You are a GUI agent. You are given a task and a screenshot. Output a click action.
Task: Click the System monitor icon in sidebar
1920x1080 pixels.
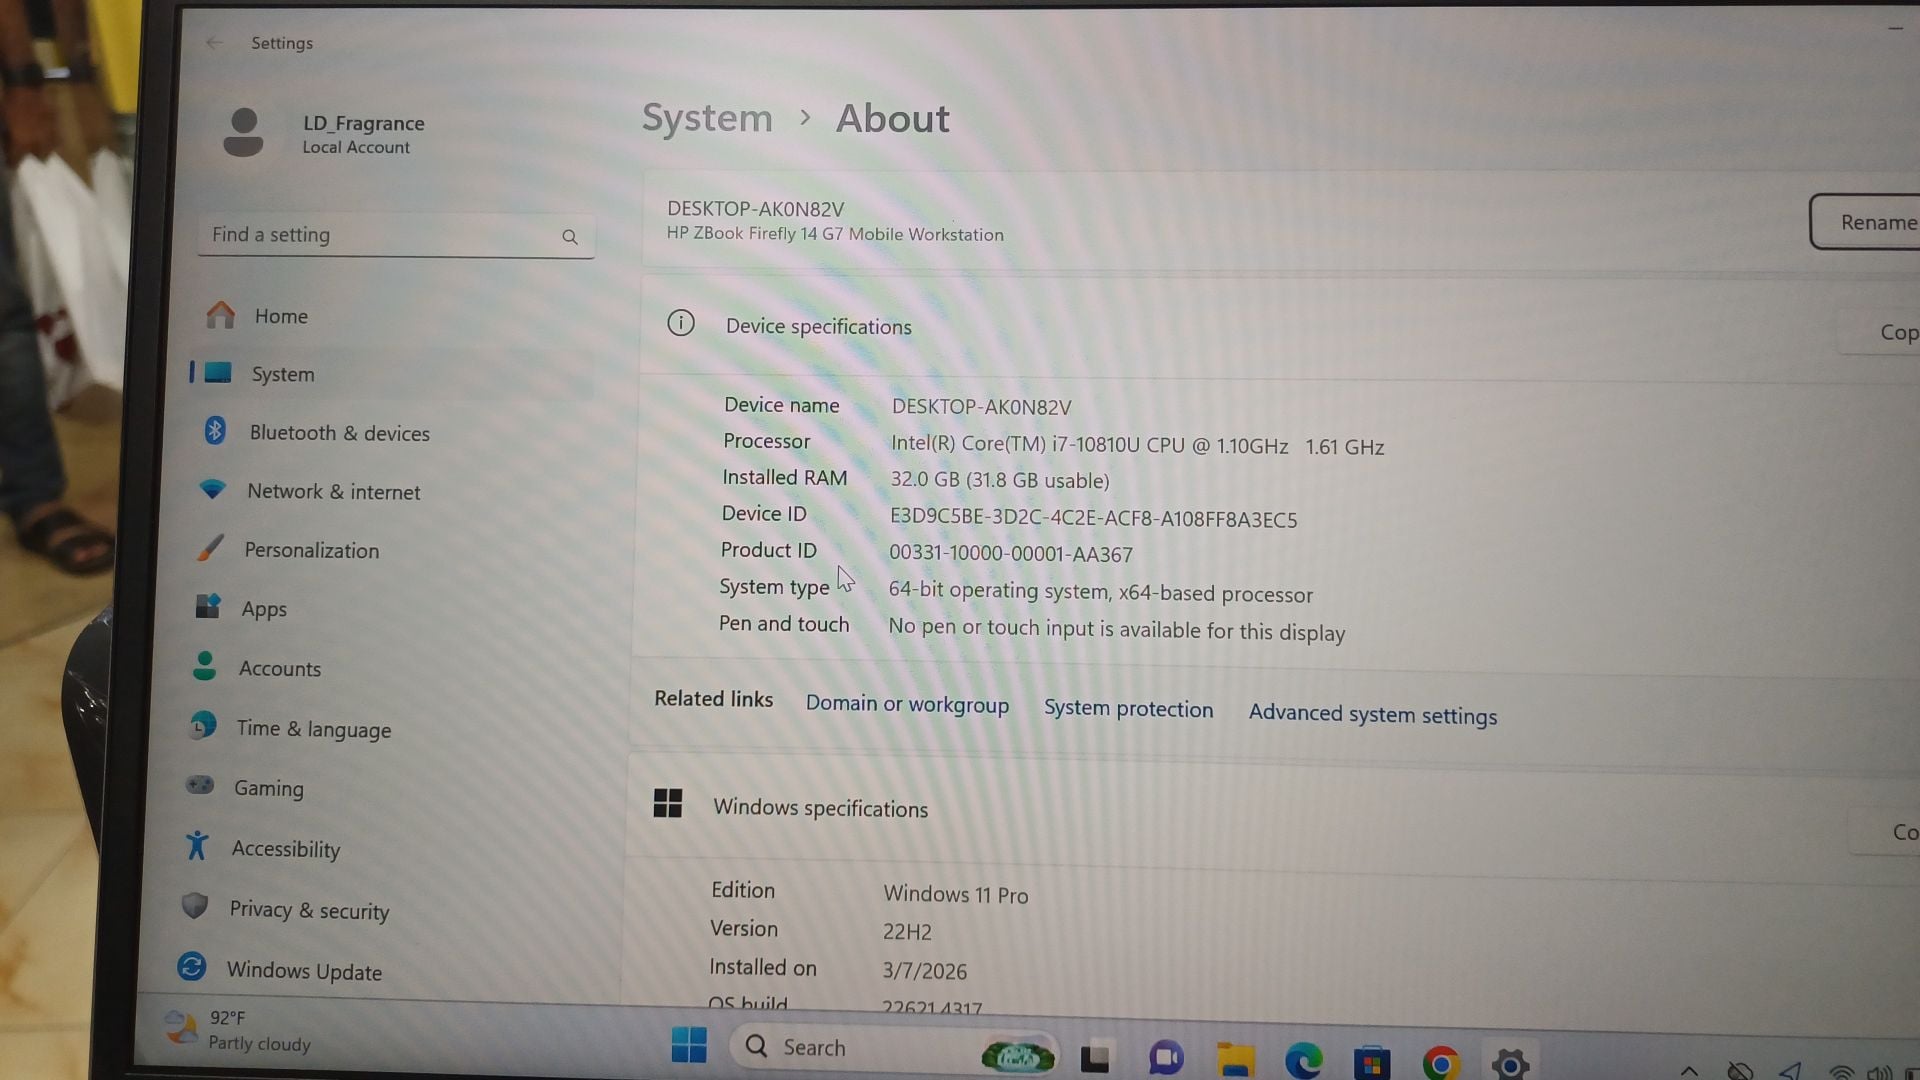click(218, 373)
